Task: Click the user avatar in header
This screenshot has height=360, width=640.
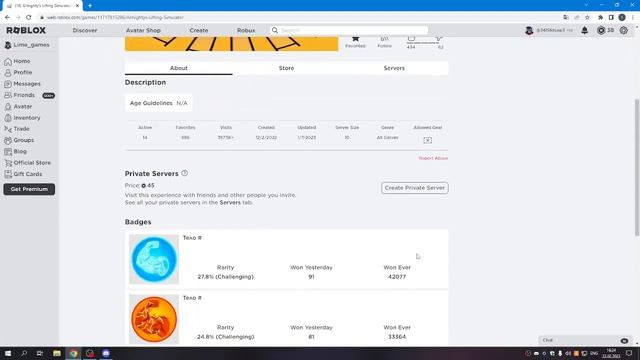Action: click(x=529, y=30)
